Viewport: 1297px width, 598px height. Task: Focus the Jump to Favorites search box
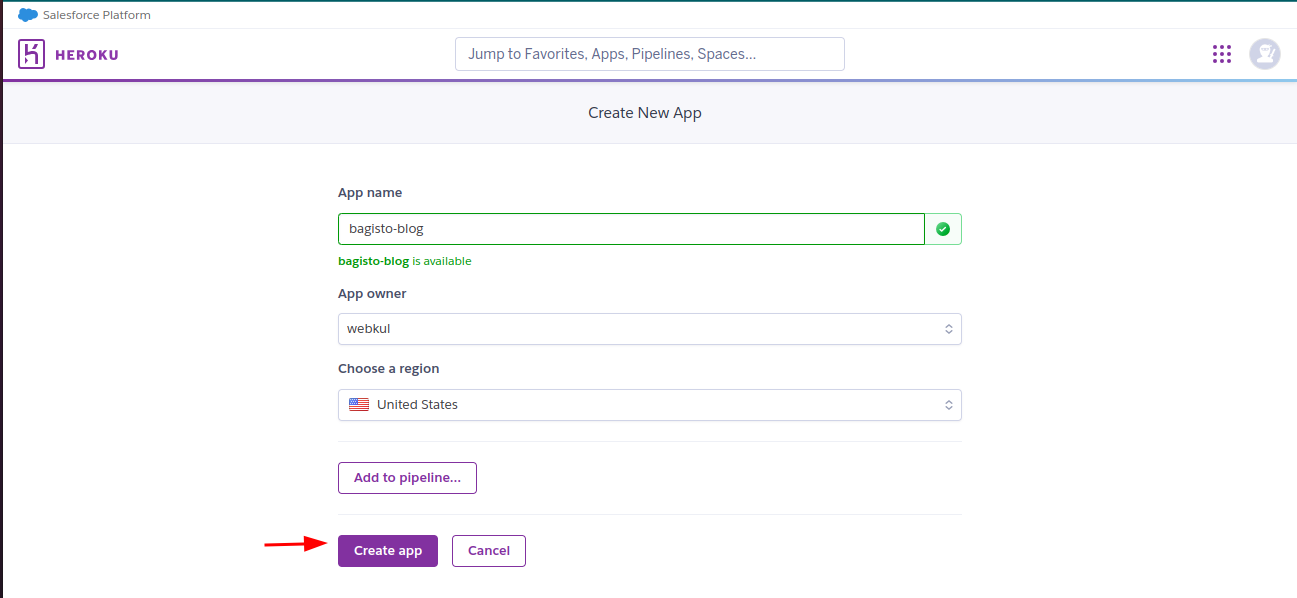click(x=650, y=54)
